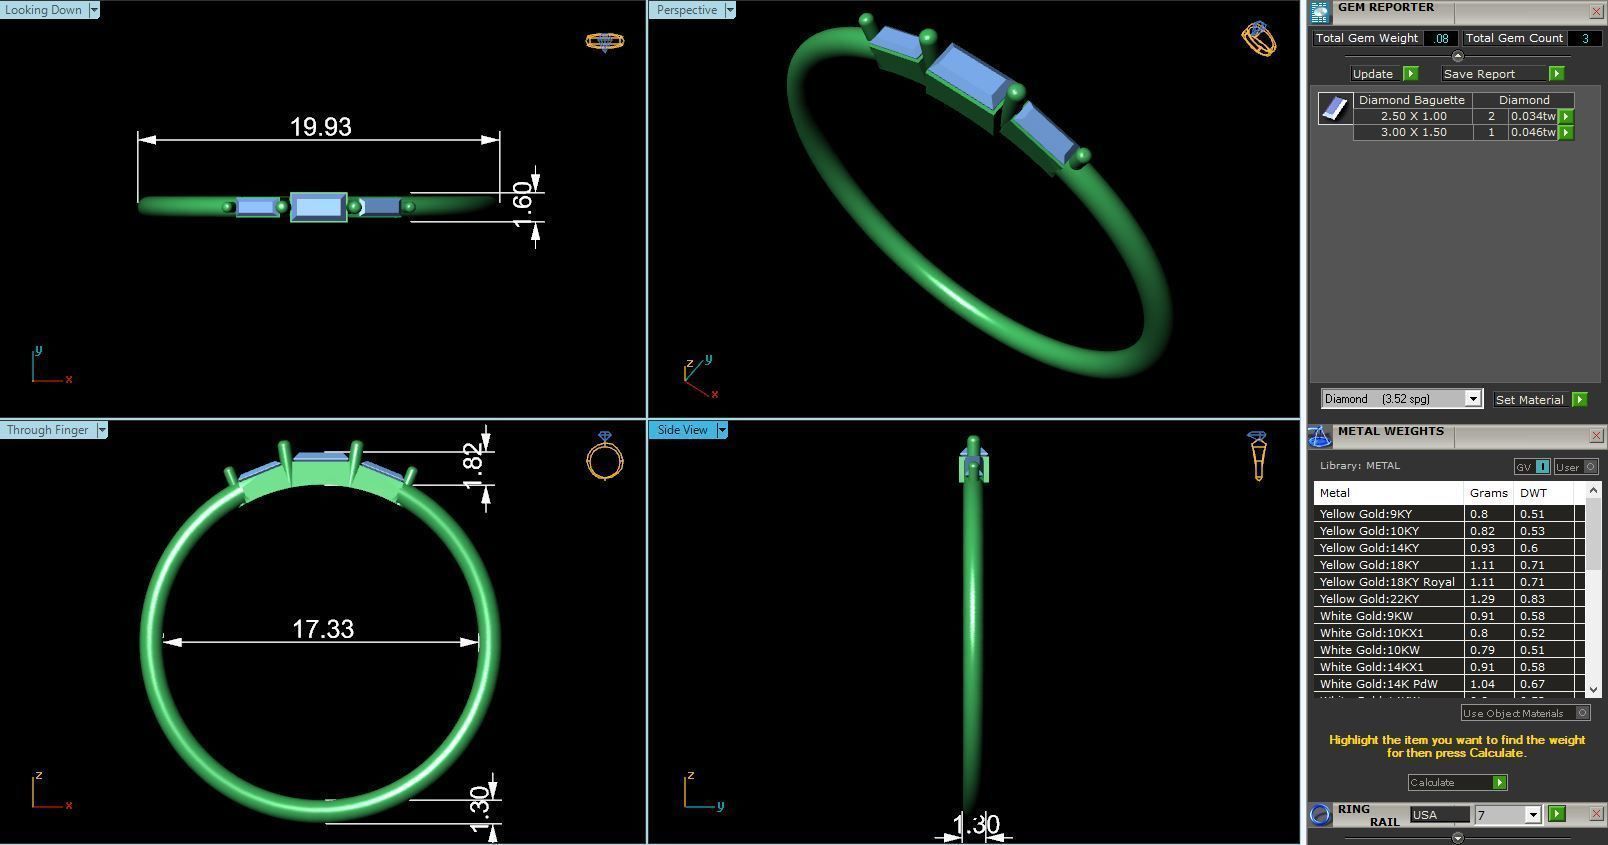This screenshot has height=845, width=1608.
Task: Select Yellow Gold:10KY row
Action: click(x=1449, y=531)
